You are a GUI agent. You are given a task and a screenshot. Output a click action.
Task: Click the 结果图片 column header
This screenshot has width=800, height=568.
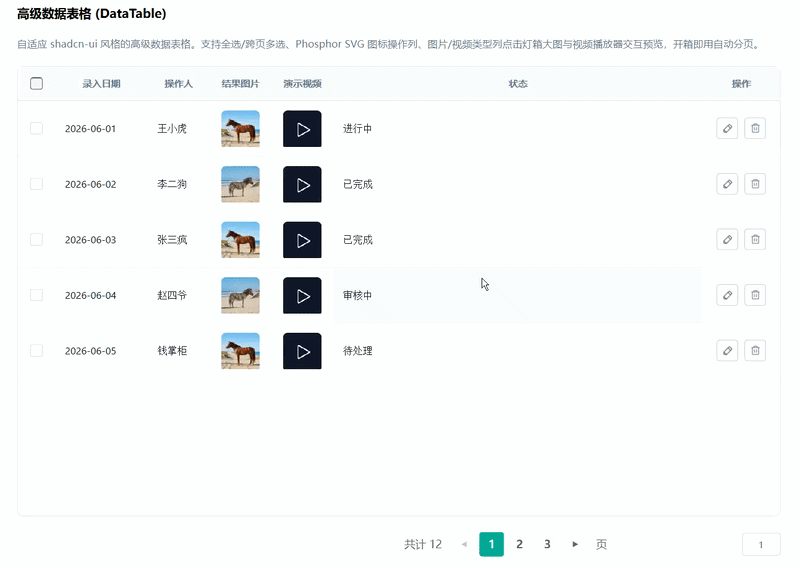[240, 84]
